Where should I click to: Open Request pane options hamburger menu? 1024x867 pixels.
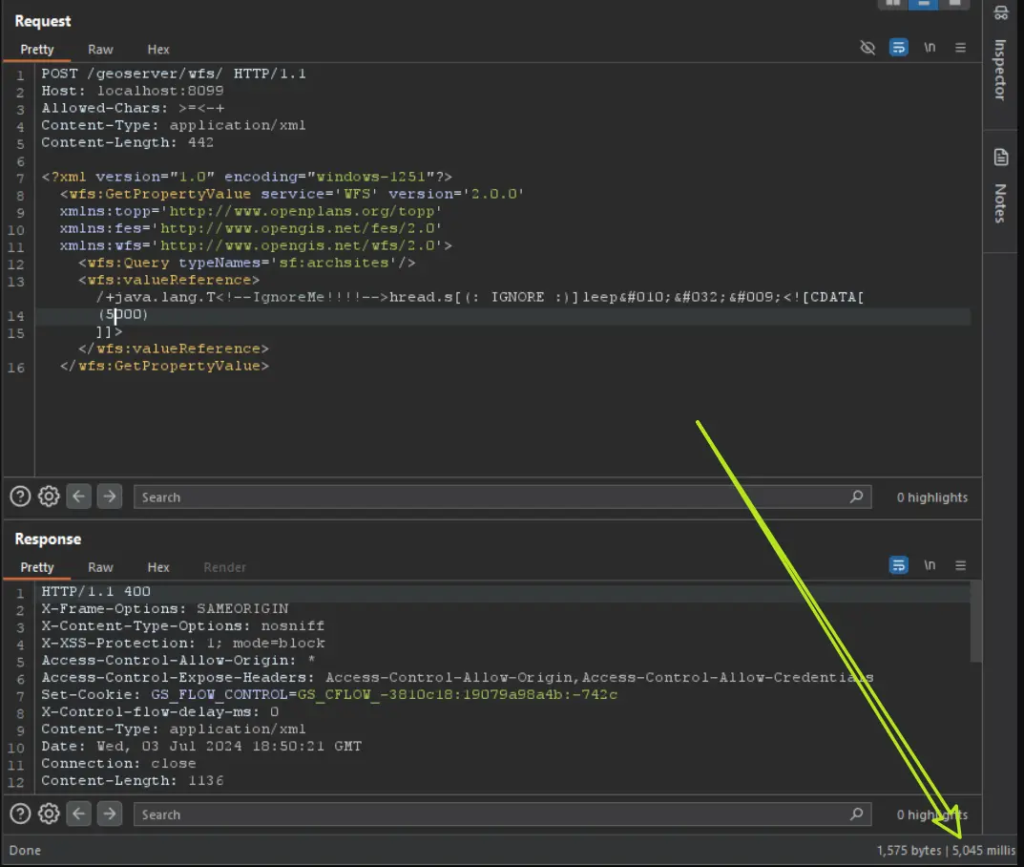point(960,48)
